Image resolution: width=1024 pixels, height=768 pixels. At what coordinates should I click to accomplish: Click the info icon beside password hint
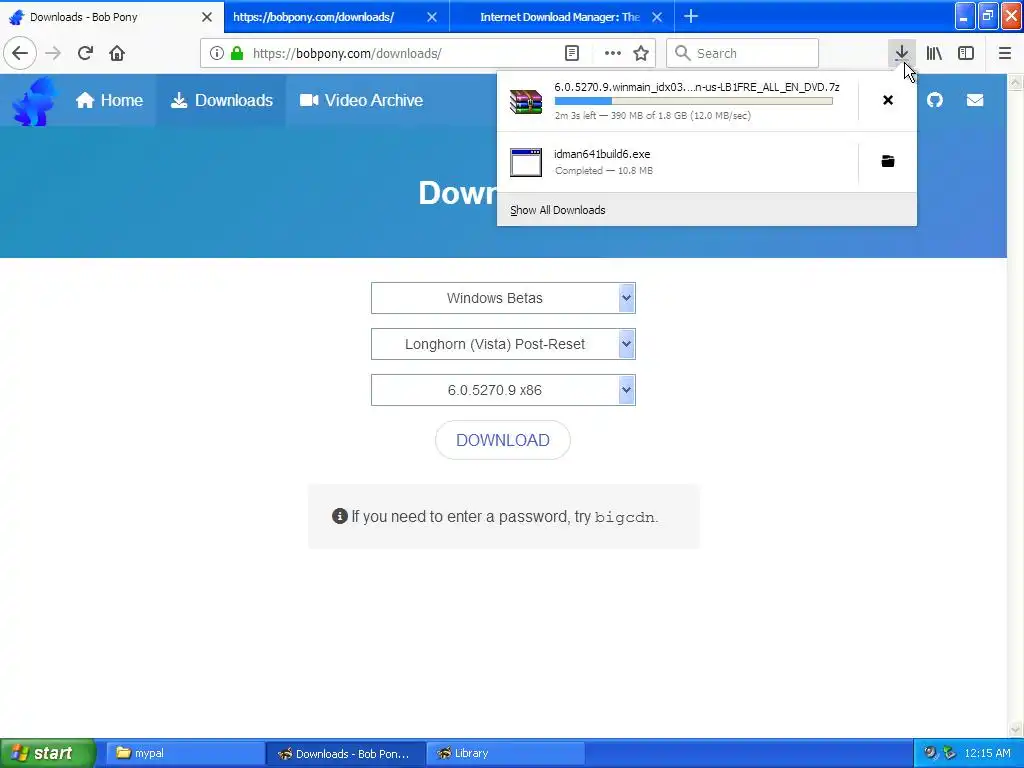point(340,516)
